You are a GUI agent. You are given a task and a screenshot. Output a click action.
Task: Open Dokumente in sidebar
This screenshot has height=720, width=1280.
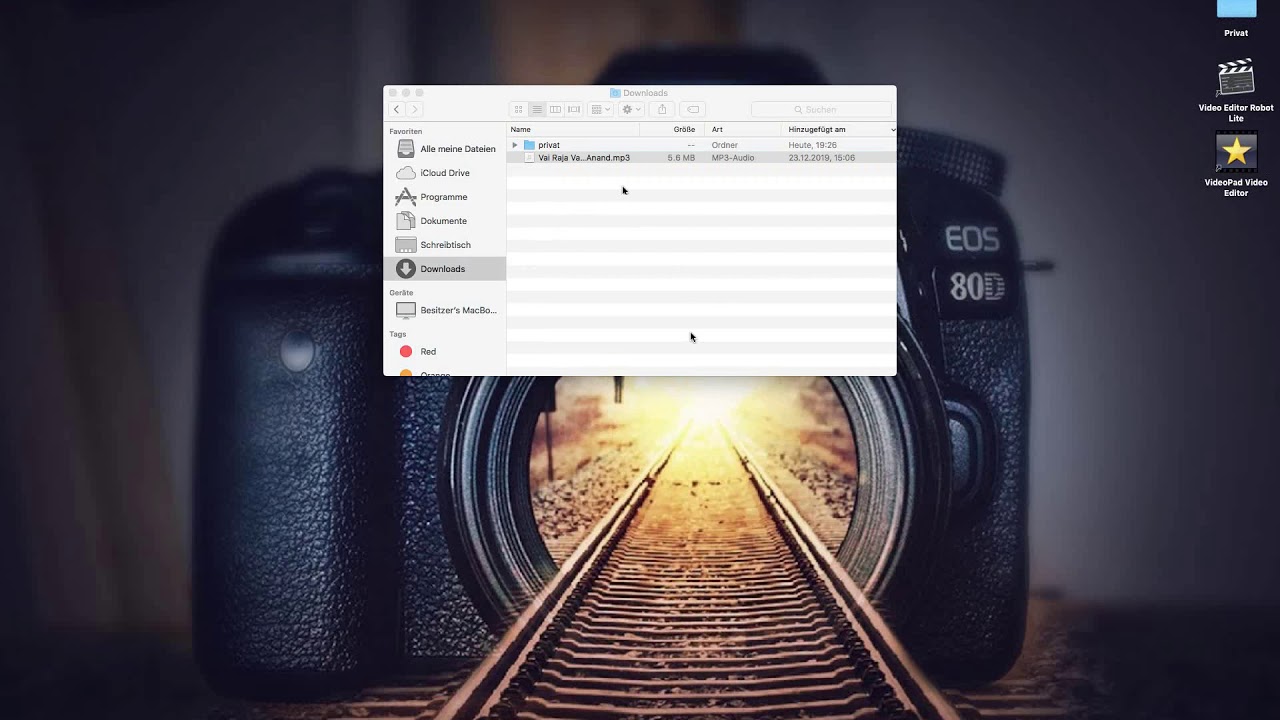445,221
